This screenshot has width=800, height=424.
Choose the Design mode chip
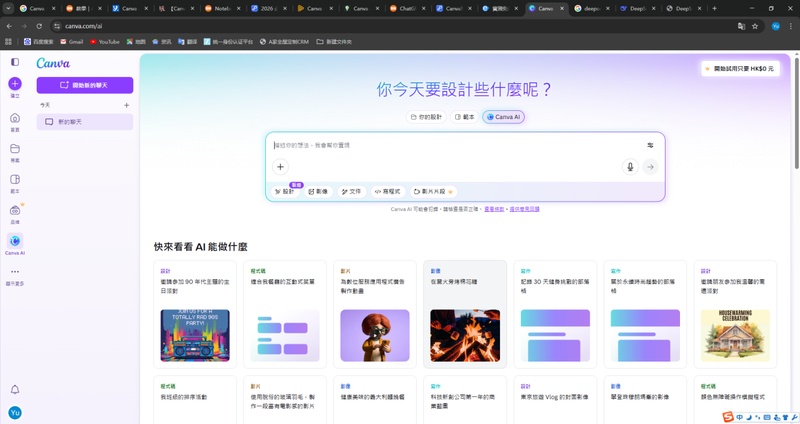point(285,192)
